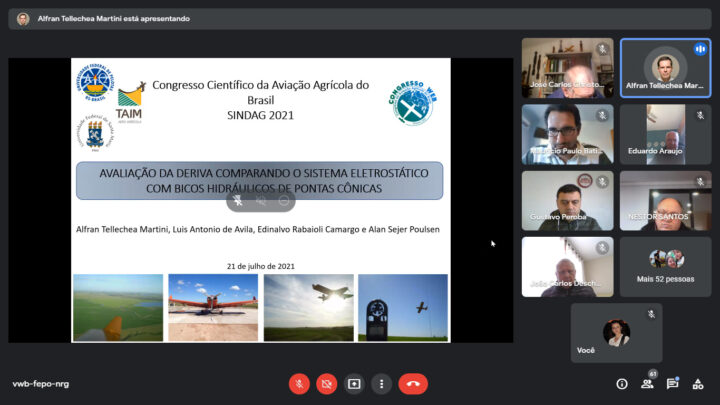This screenshot has width=720, height=405.
Task: Open meeting details info icon
Action: click(x=622, y=383)
